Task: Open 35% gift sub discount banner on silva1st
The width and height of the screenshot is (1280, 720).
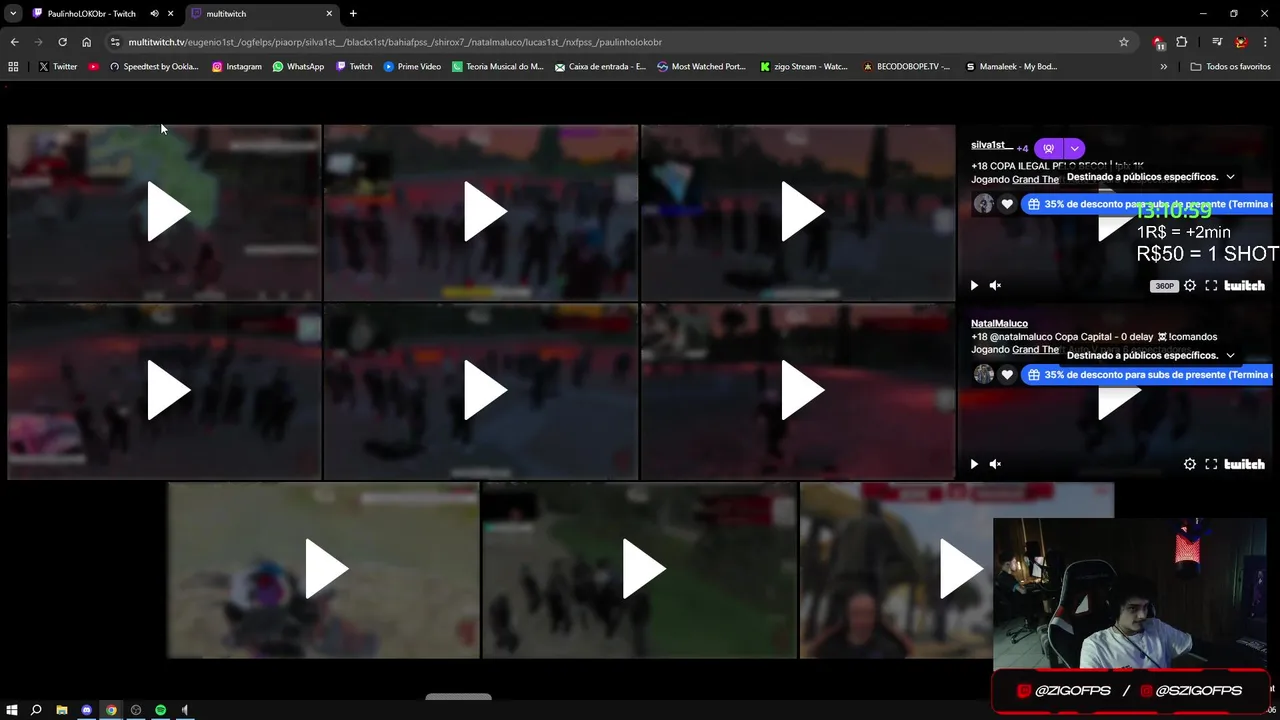Action: [1148, 204]
